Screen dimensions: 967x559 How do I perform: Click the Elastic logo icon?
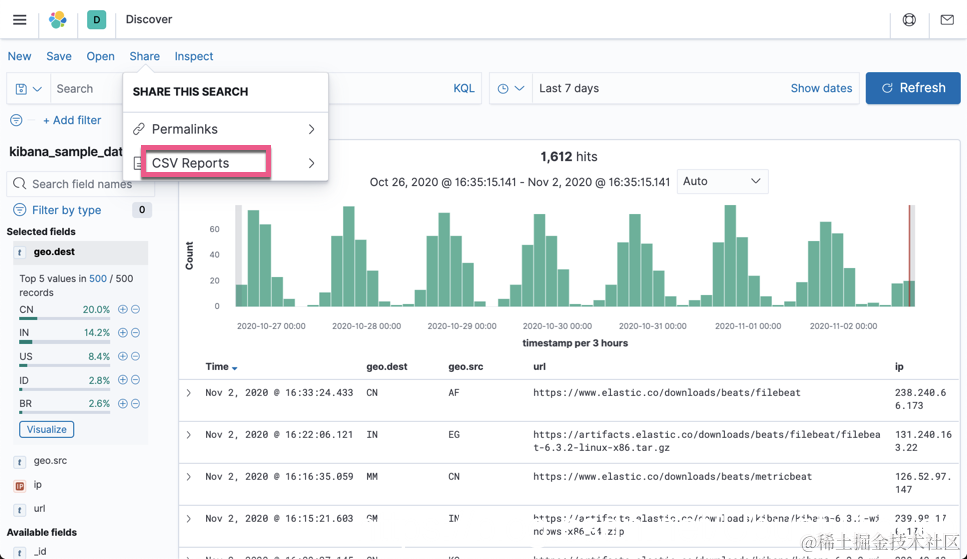coord(58,20)
